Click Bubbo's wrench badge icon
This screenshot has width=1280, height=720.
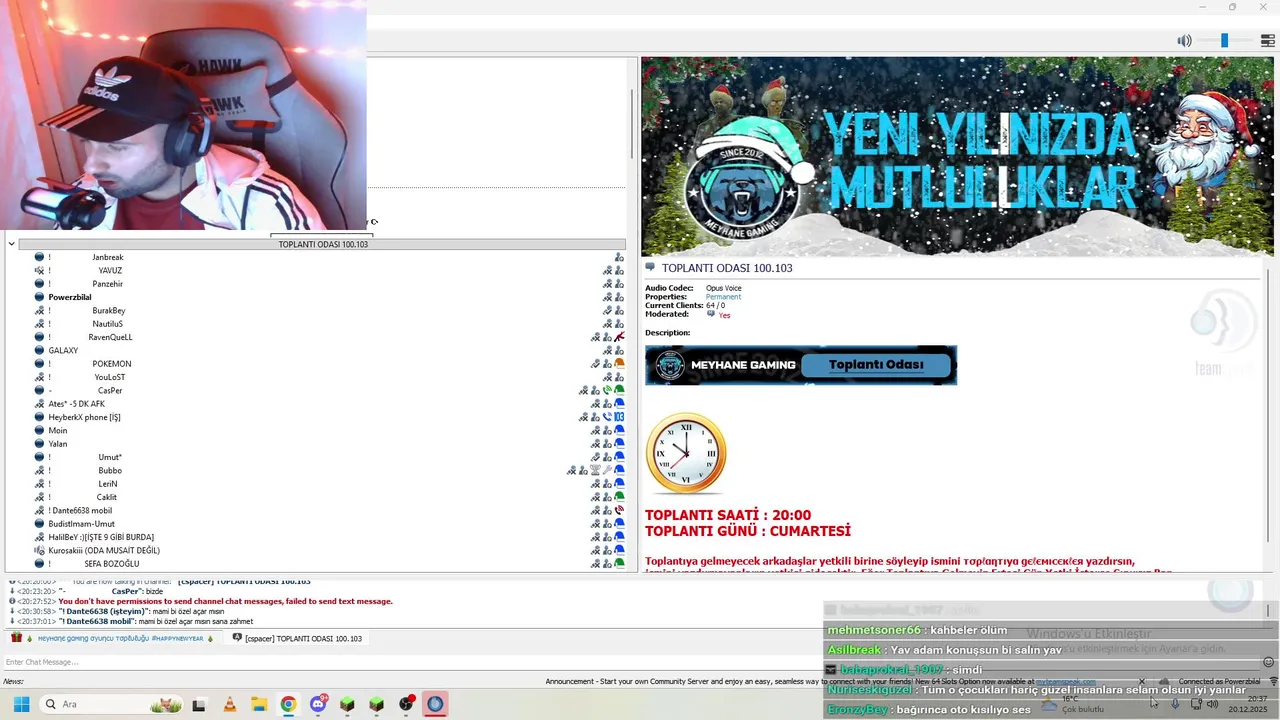tap(607, 470)
